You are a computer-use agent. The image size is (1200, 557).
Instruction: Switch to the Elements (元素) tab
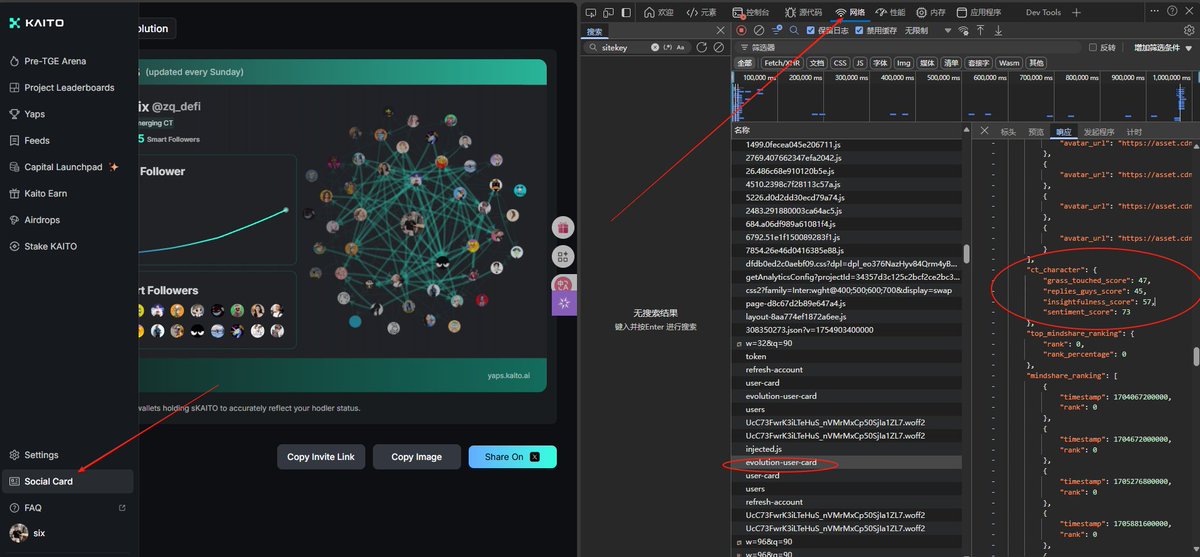[x=701, y=12]
